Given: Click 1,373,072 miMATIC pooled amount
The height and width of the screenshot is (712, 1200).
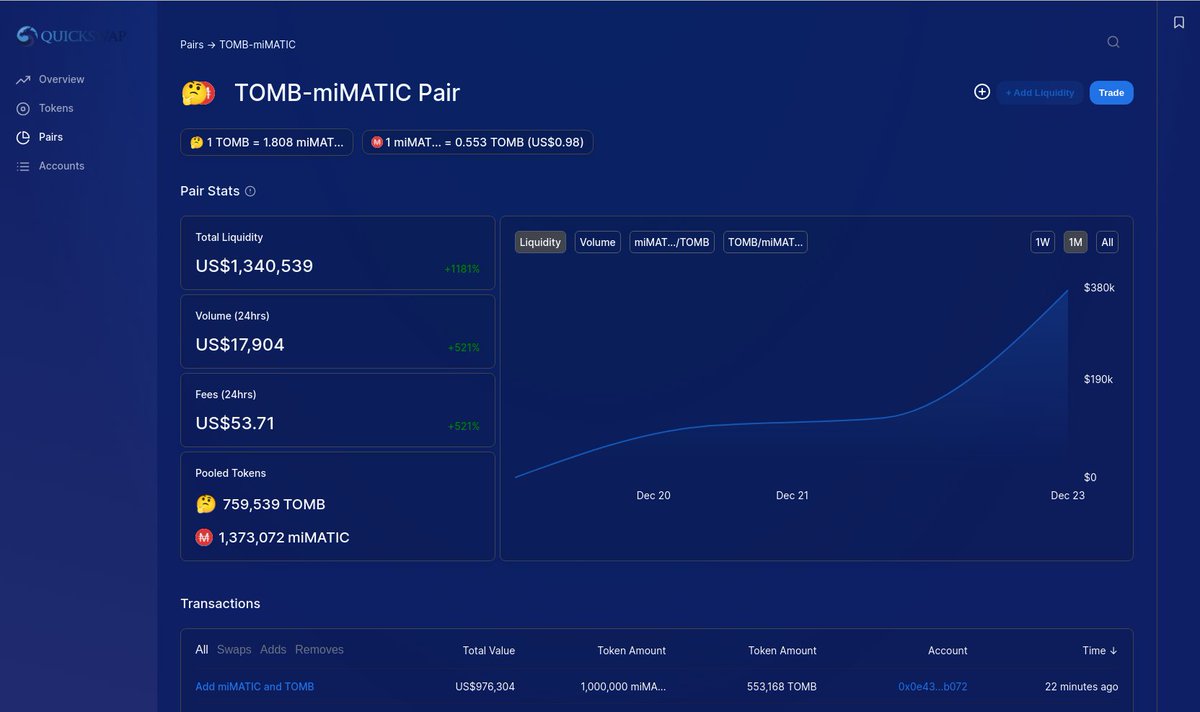Looking at the screenshot, I should [284, 538].
